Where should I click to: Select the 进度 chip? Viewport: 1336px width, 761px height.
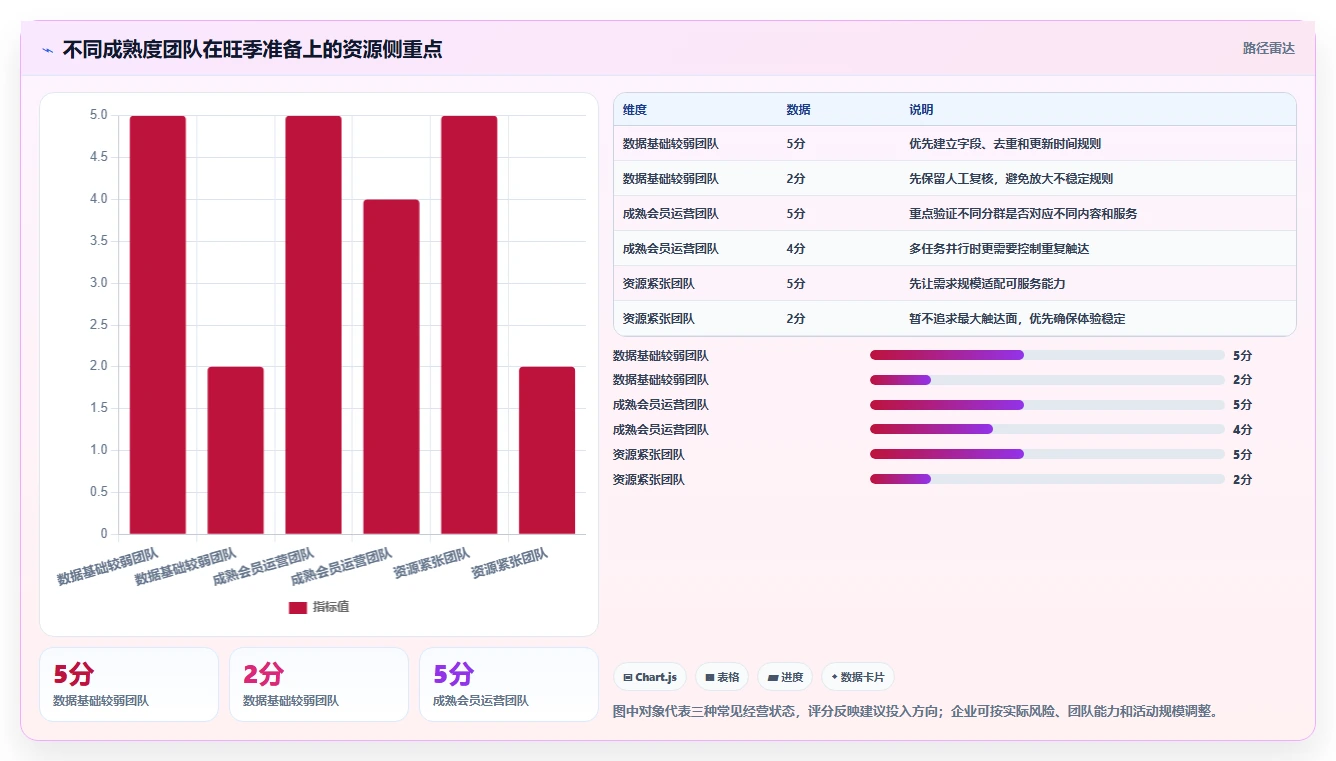pyautogui.click(x=785, y=677)
